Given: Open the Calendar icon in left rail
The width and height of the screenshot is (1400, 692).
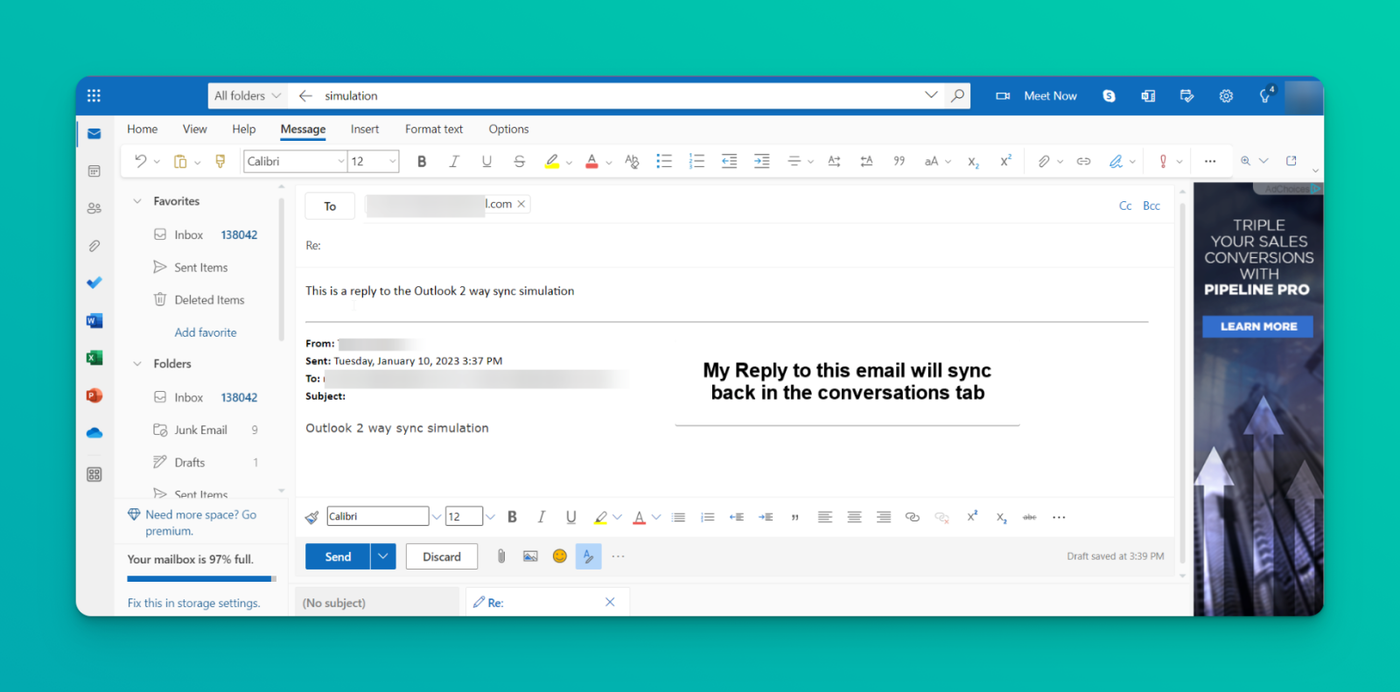Looking at the screenshot, I should click(94, 171).
